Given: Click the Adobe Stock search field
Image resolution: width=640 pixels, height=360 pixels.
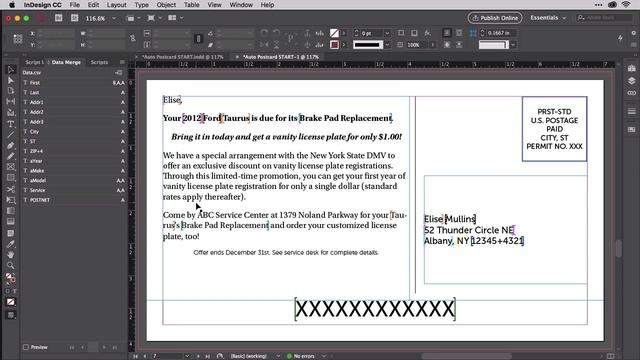Looking at the screenshot, I should 605,18.
